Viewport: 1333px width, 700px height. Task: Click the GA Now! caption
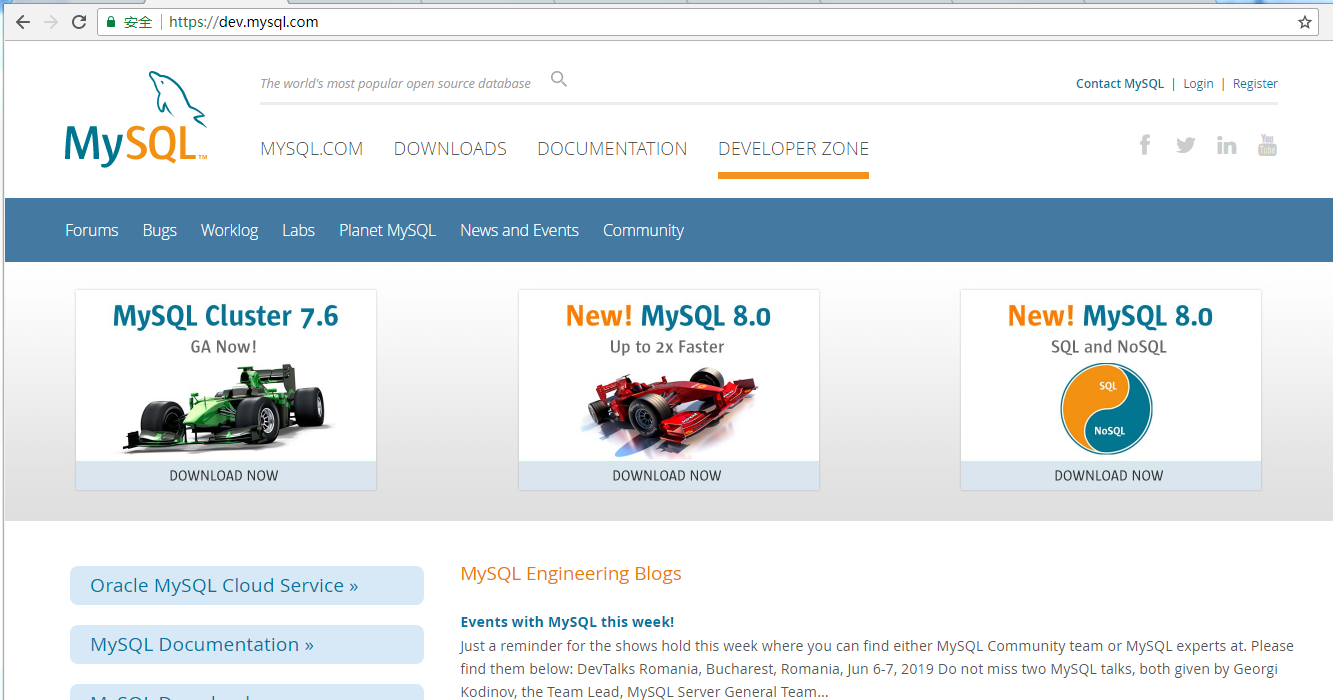click(224, 347)
